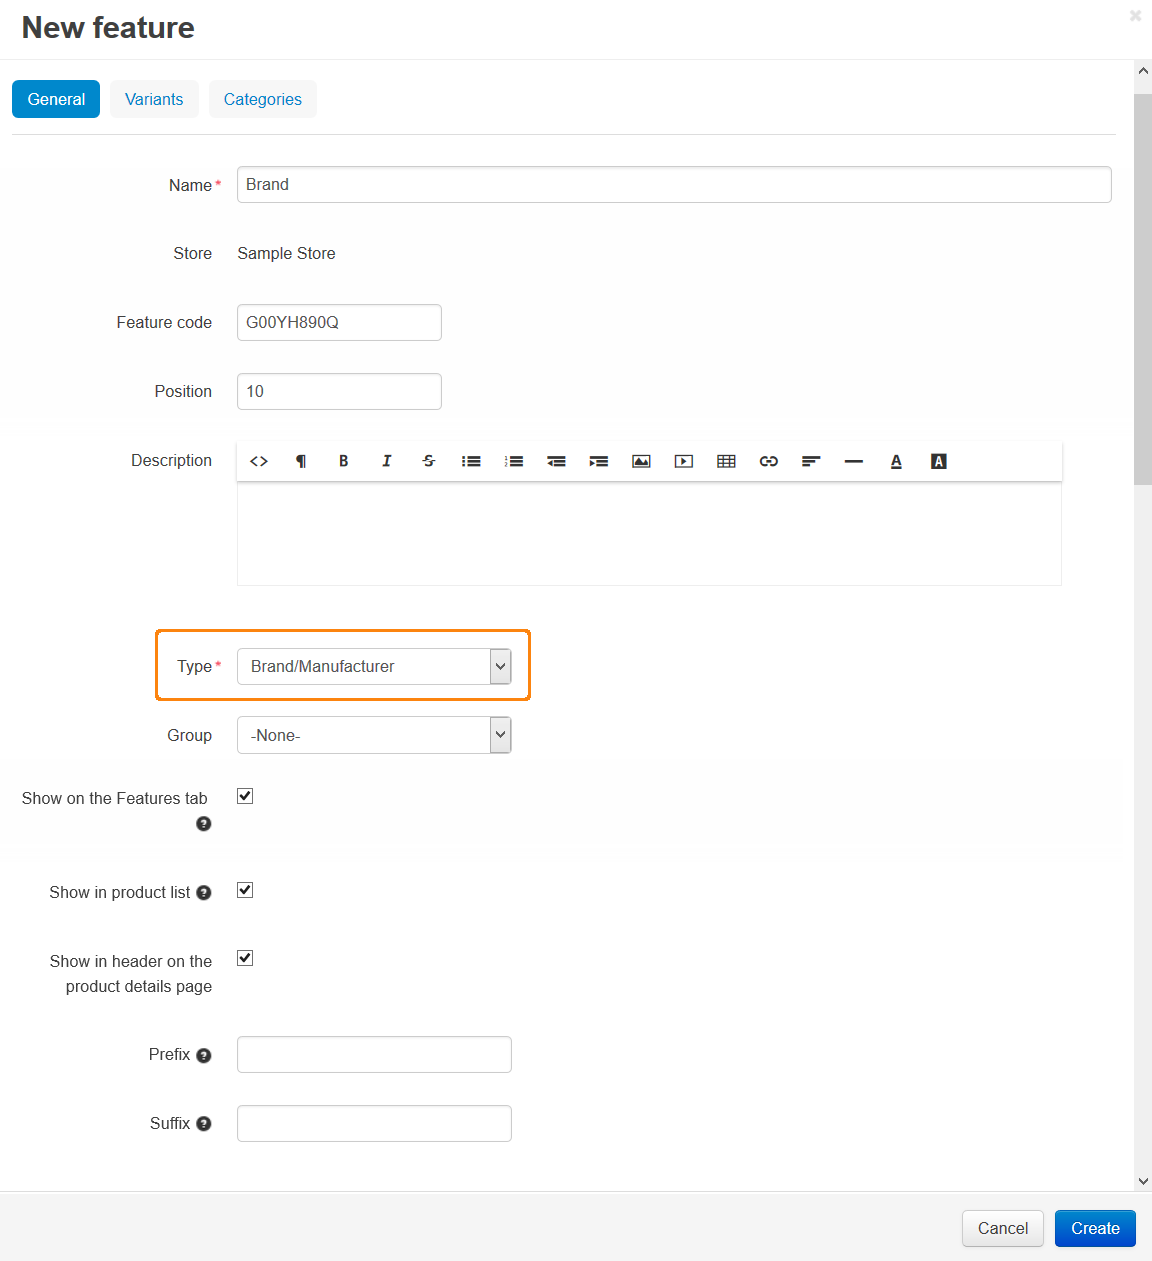Insert unordered bullet list in editor

tap(471, 461)
